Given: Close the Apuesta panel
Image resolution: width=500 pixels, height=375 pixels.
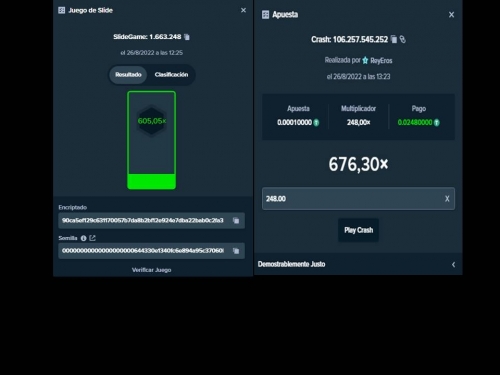Looking at the screenshot, I should point(451,15).
